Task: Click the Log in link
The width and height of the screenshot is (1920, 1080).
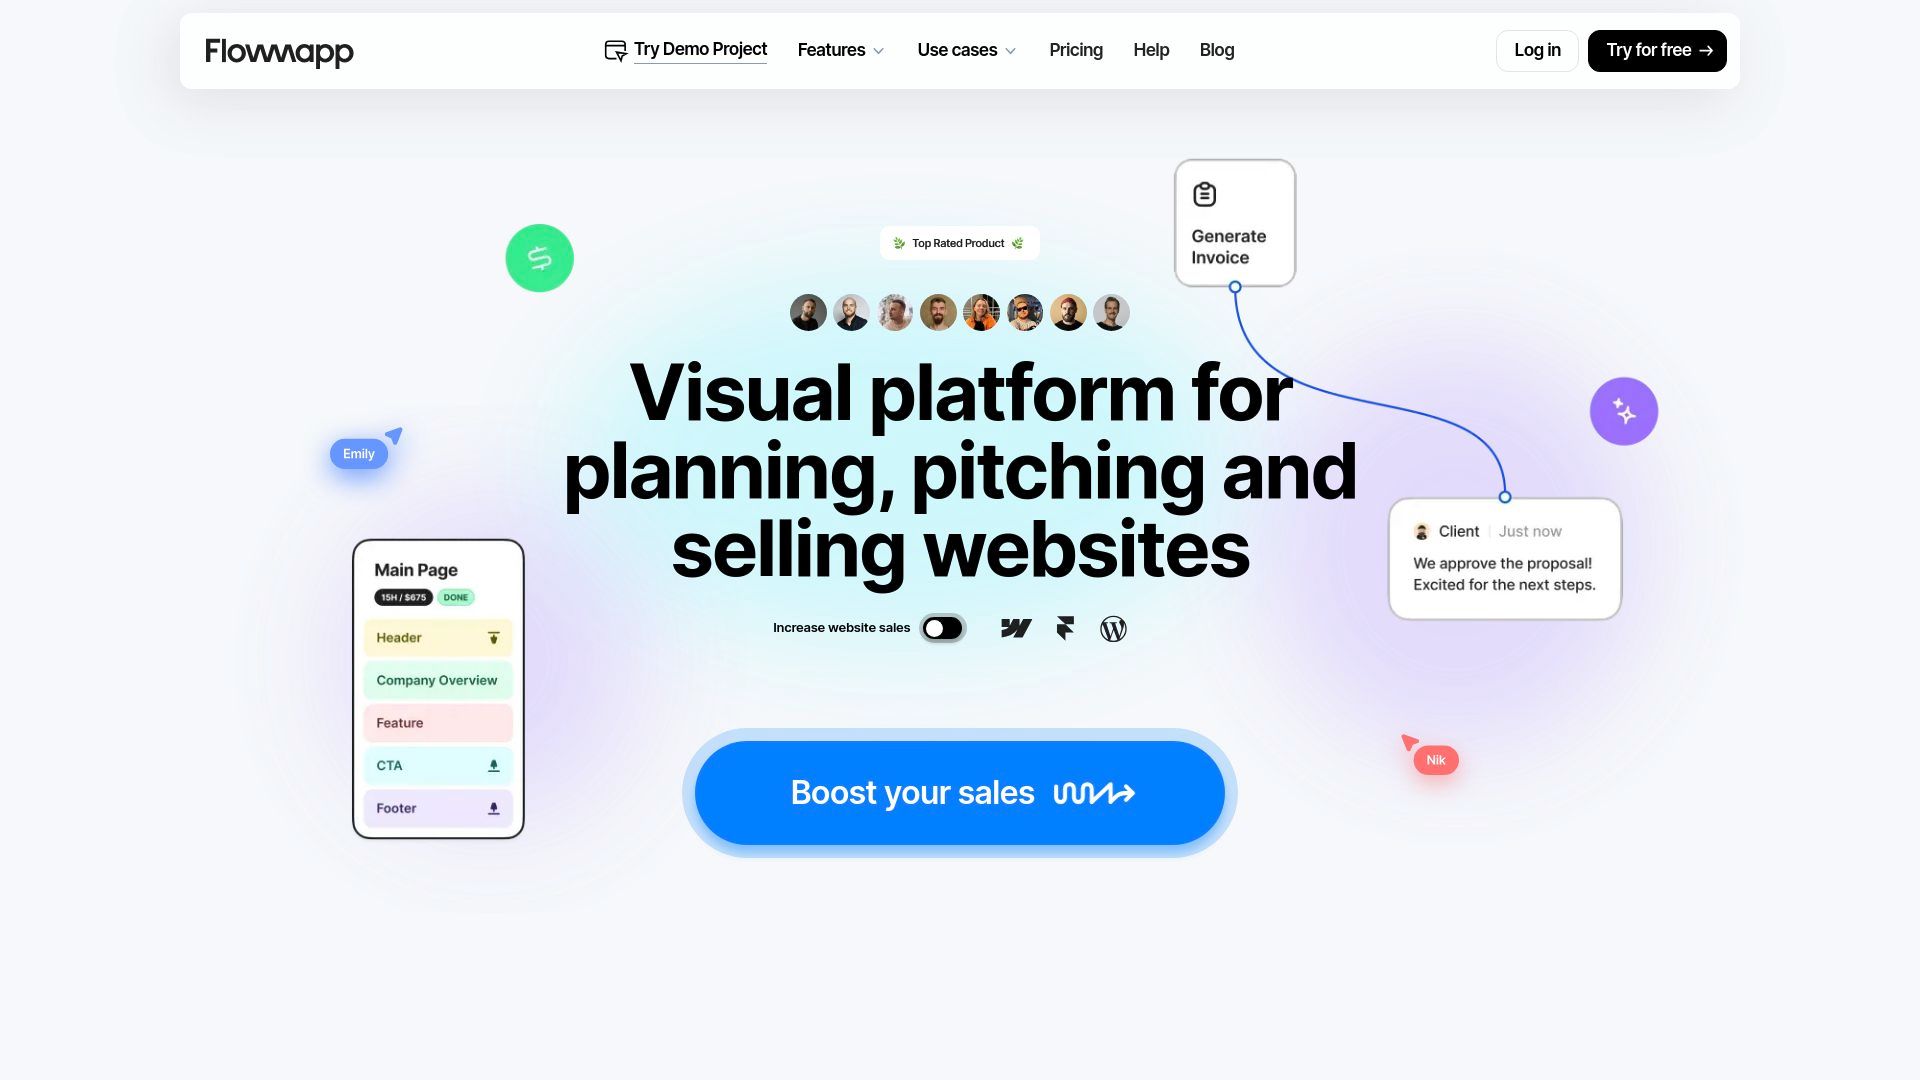Action: pyautogui.click(x=1536, y=50)
